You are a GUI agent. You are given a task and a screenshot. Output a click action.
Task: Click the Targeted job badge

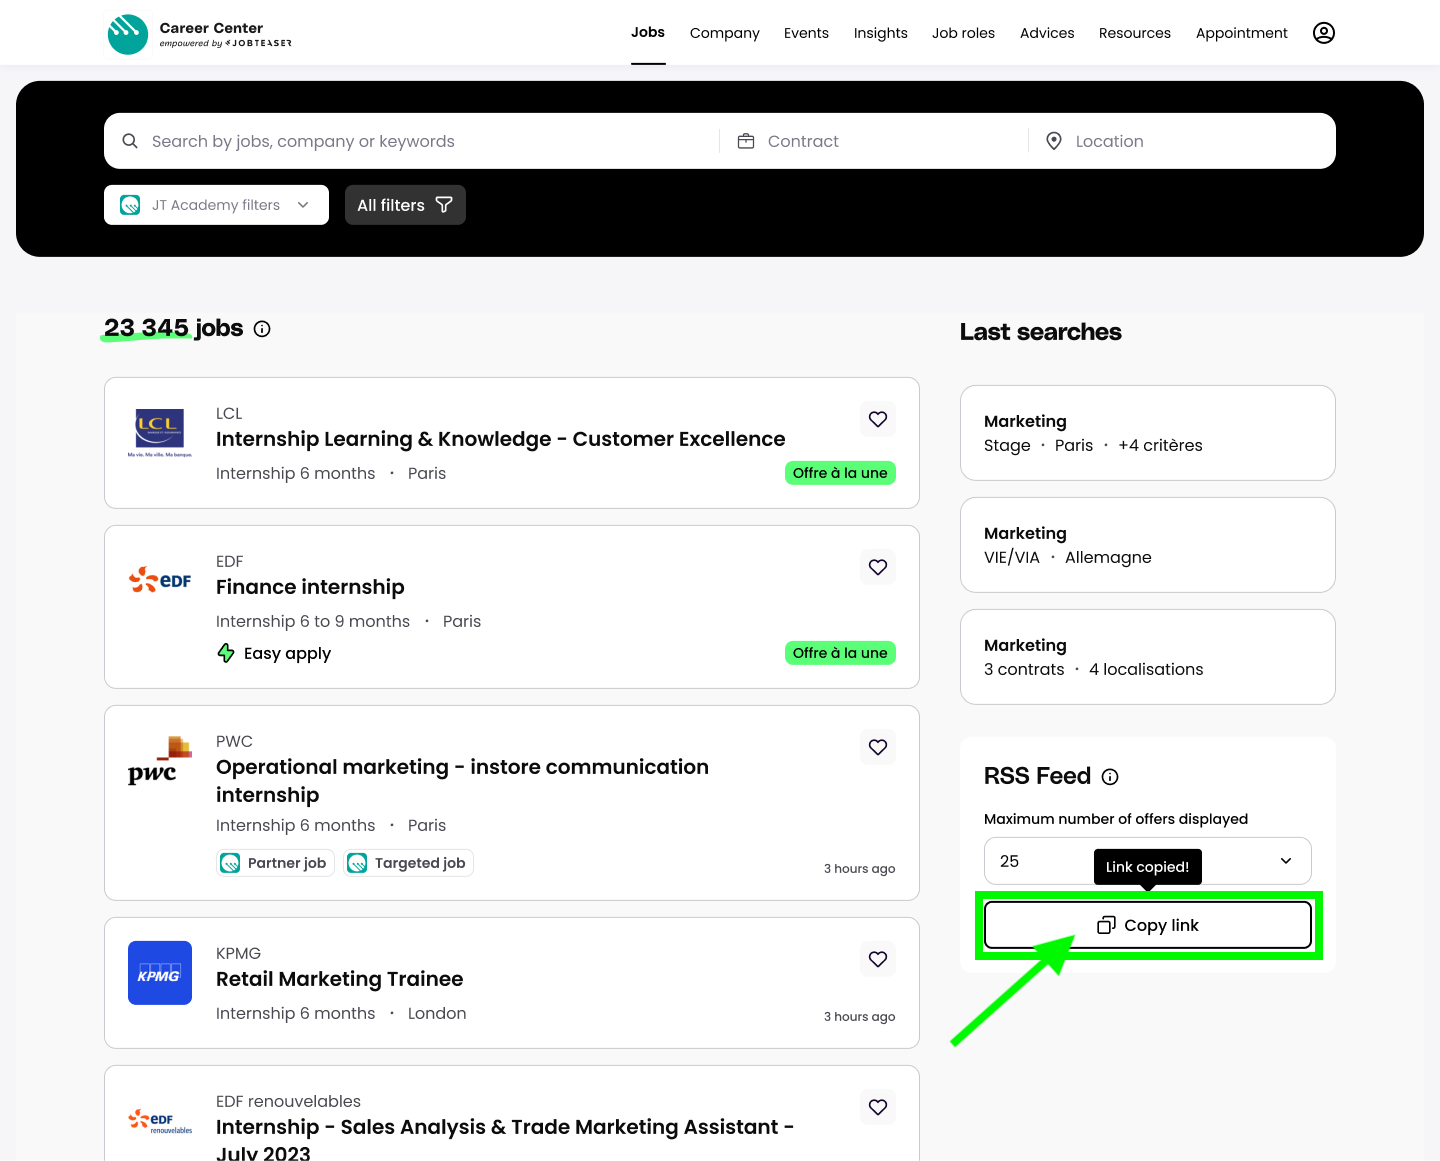pyautogui.click(x=408, y=863)
